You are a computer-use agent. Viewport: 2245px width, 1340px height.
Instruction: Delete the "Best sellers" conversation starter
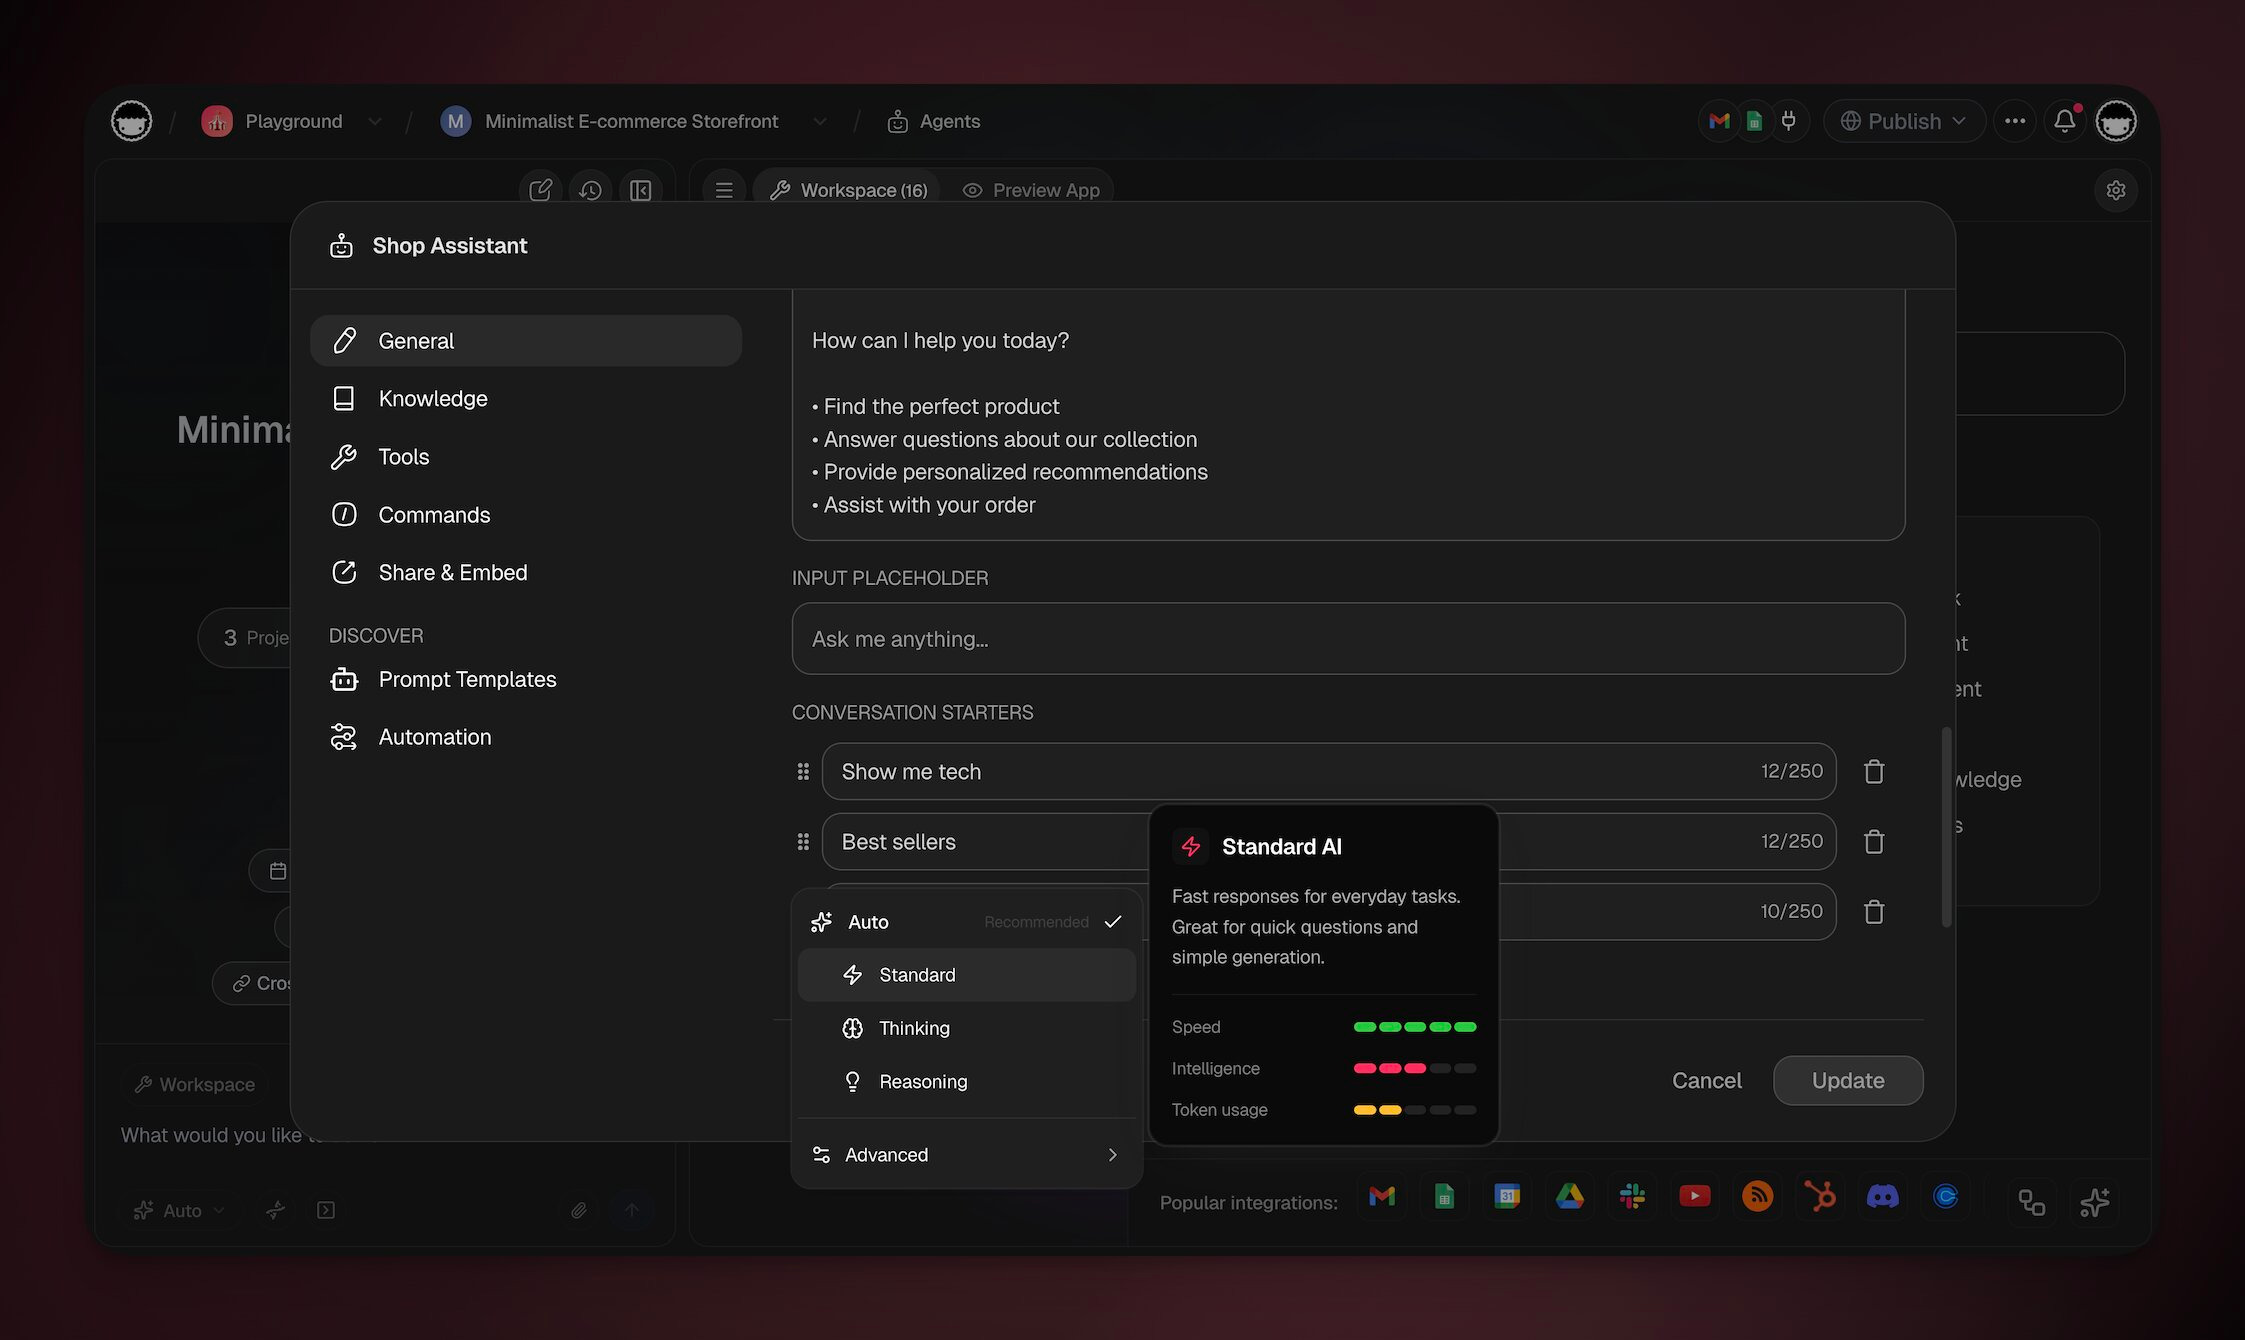tap(1873, 842)
